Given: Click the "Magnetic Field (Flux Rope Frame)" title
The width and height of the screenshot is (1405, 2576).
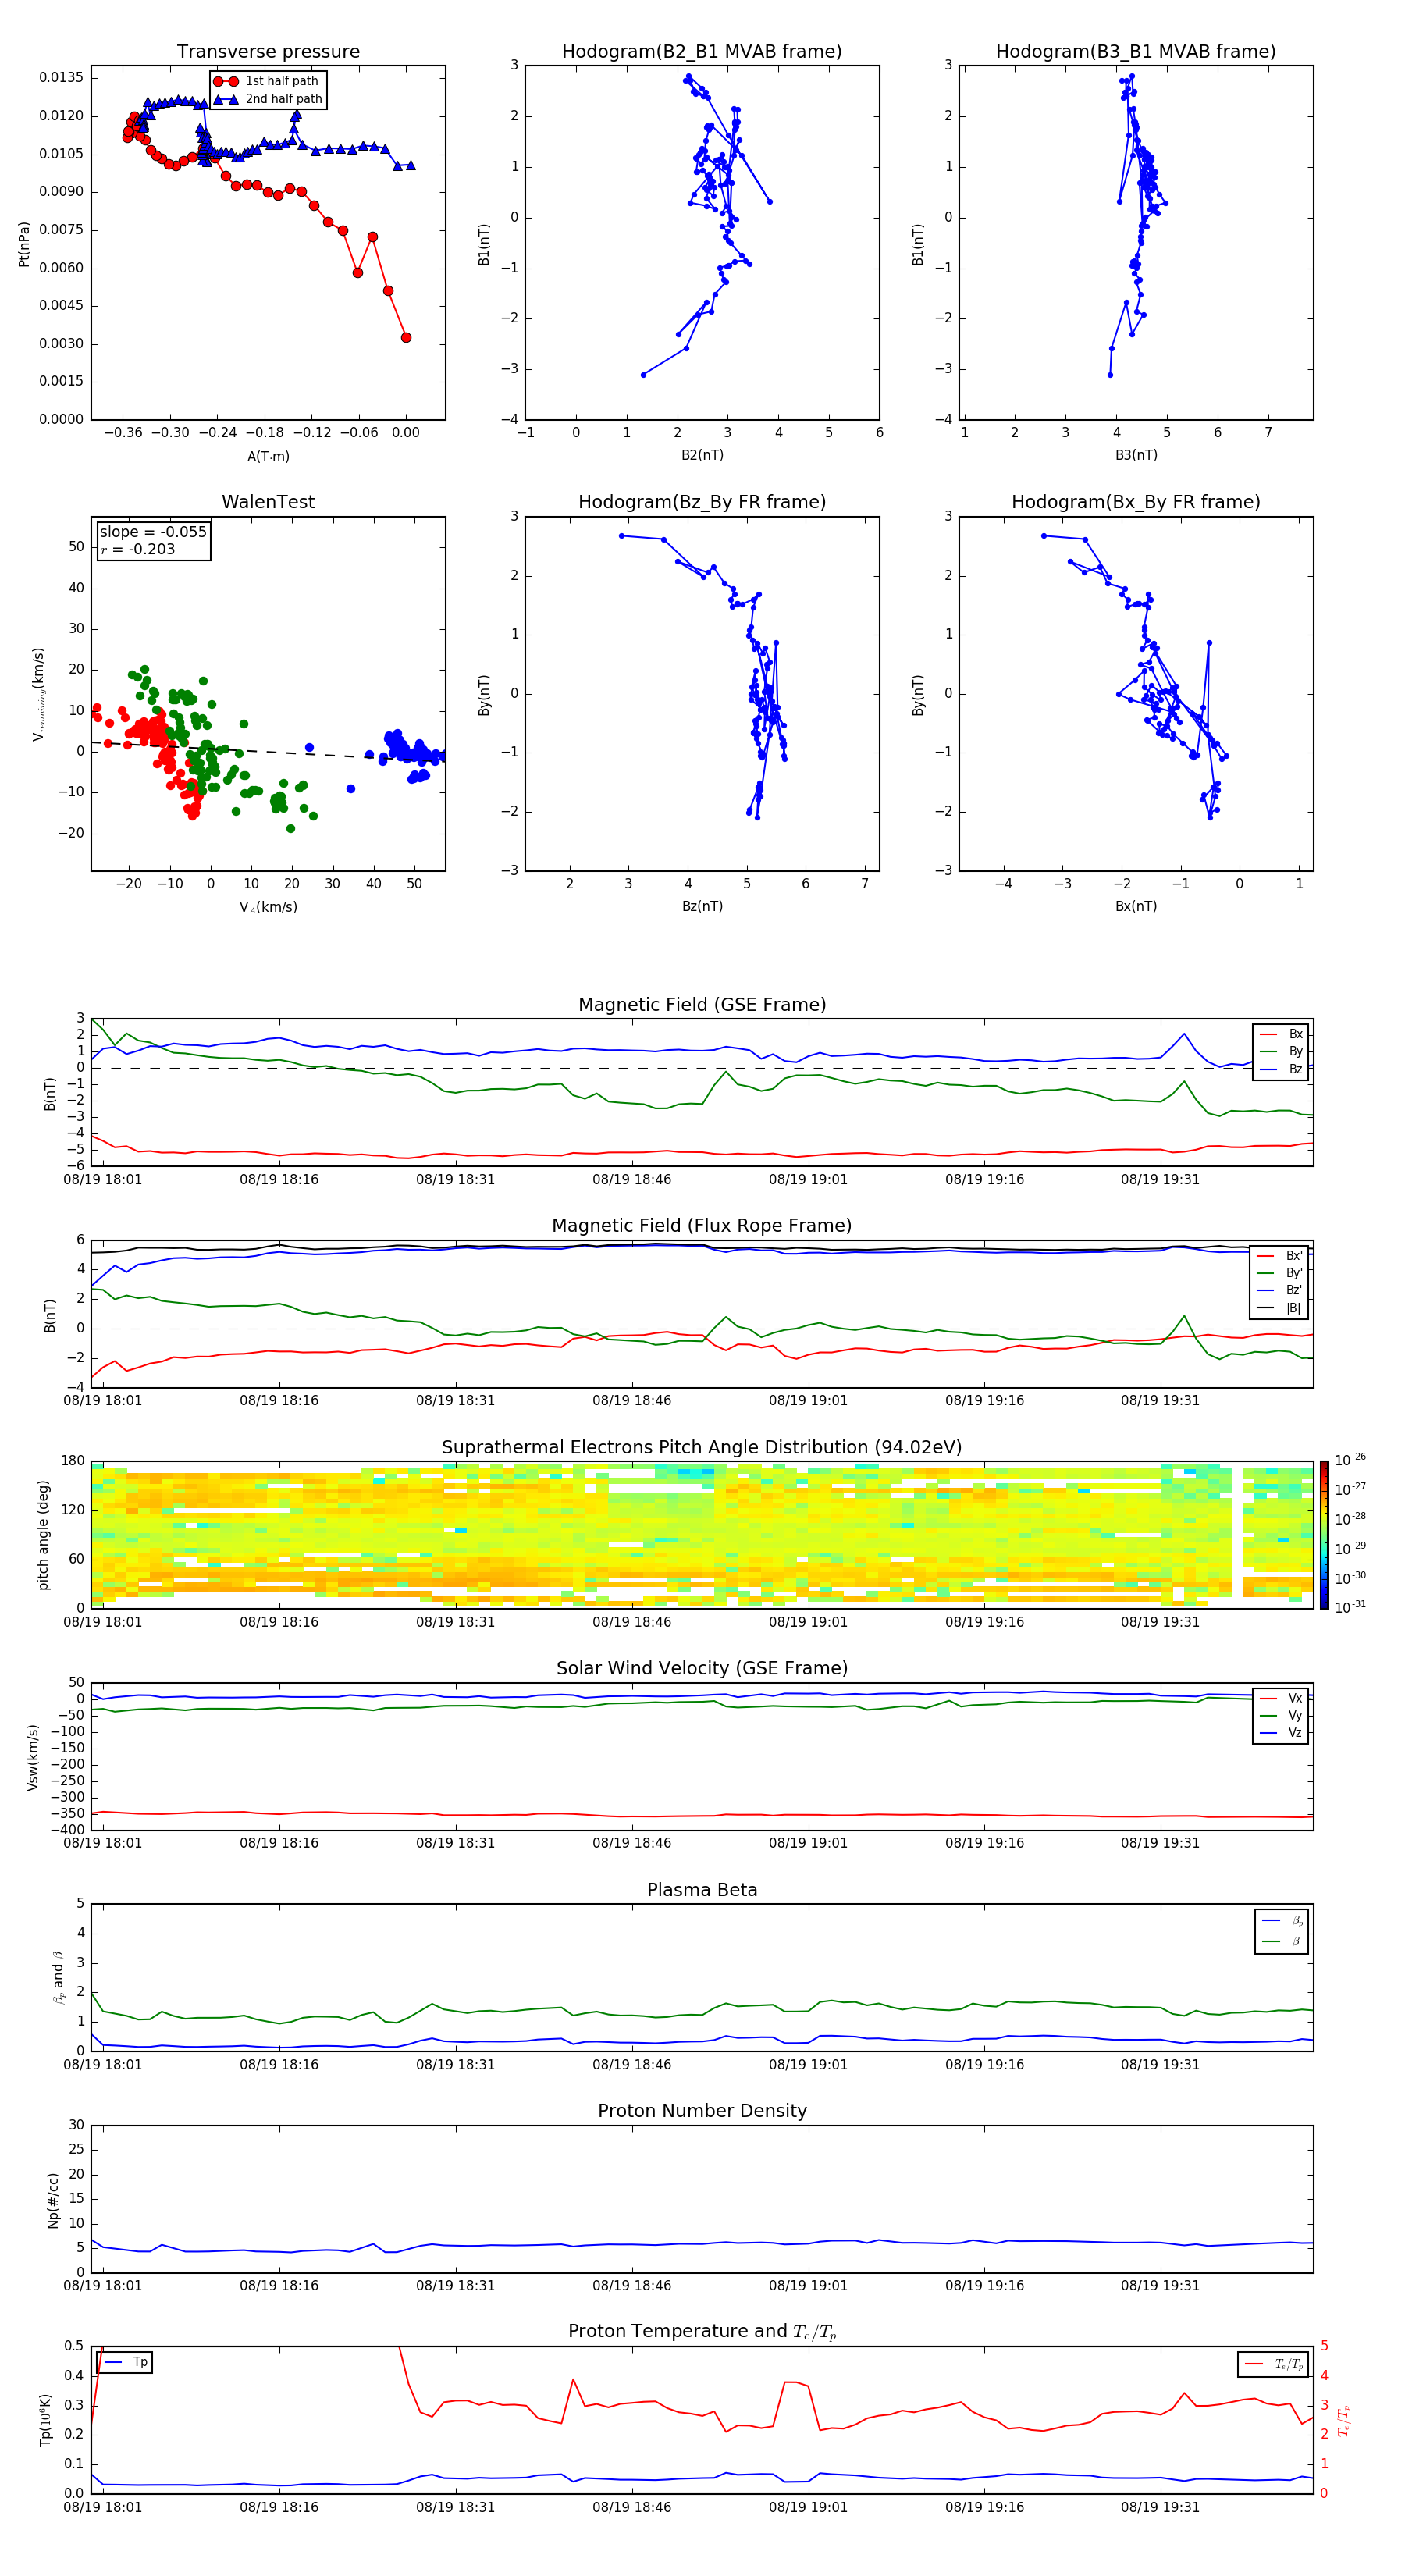Looking at the screenshot, I should click(x=702, y=1226).
